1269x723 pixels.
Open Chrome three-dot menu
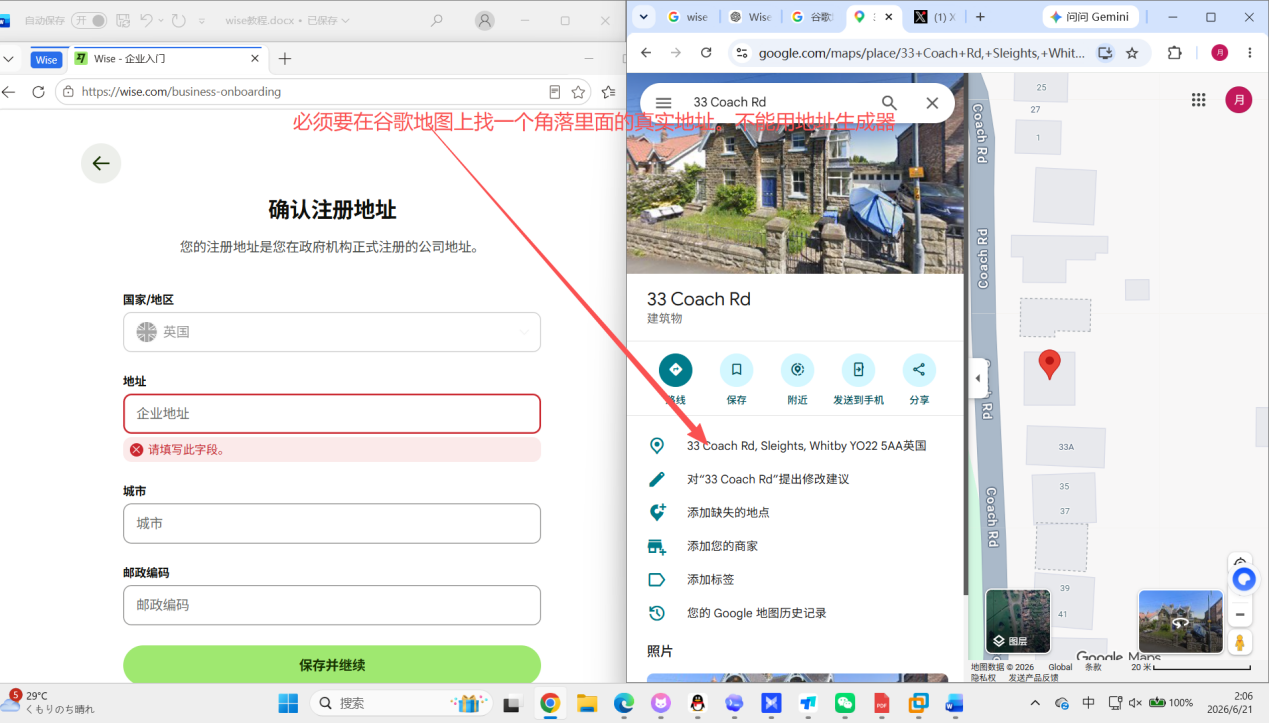tap(1250, 53)
